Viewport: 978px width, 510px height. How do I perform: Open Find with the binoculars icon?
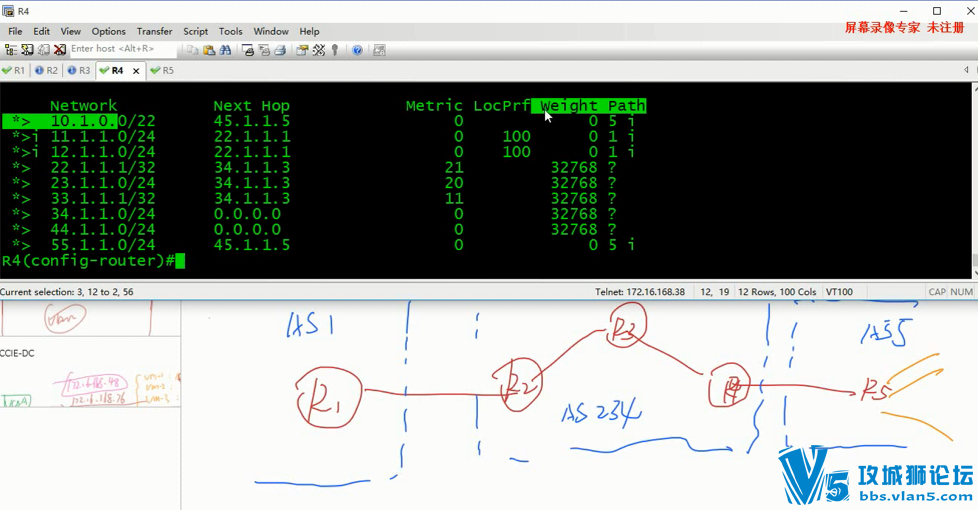click(225, 50)
